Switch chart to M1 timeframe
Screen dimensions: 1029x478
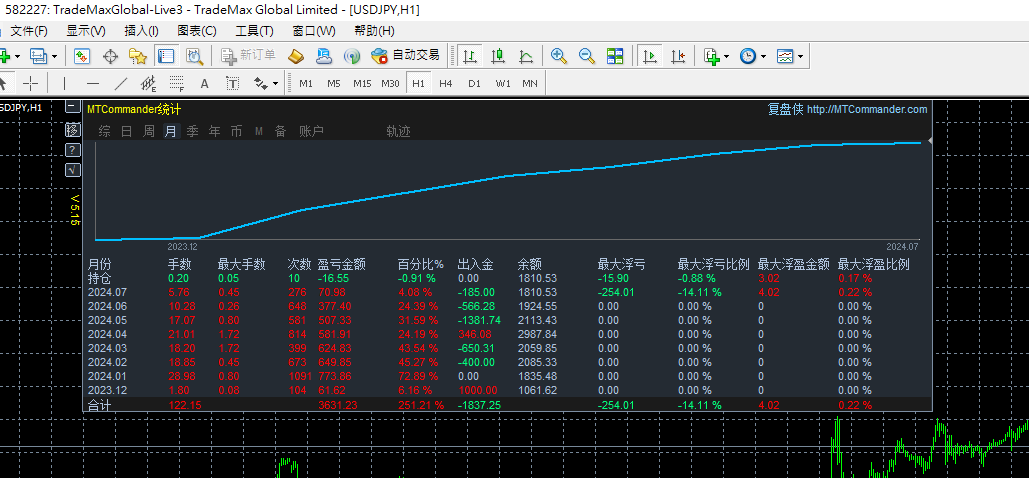[306, 83]
